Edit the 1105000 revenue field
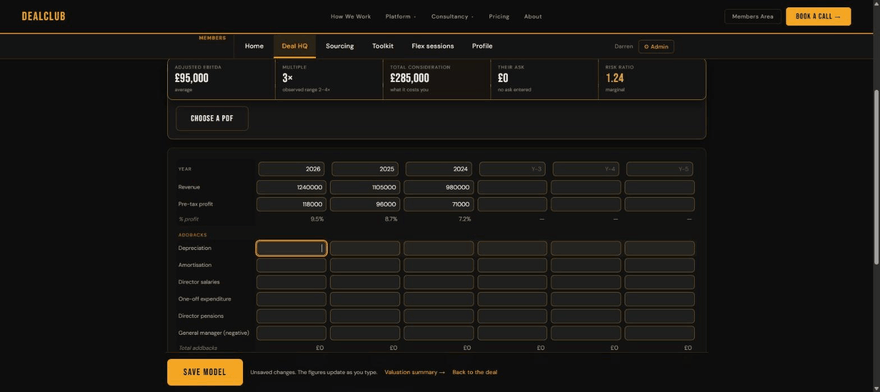 (365, 187)
